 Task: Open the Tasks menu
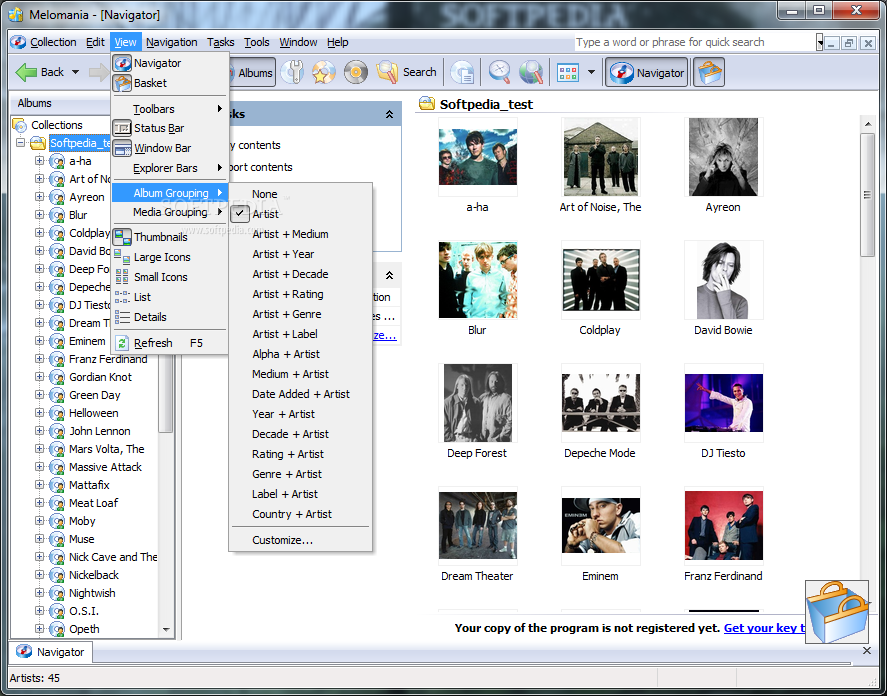coord(221,42)
